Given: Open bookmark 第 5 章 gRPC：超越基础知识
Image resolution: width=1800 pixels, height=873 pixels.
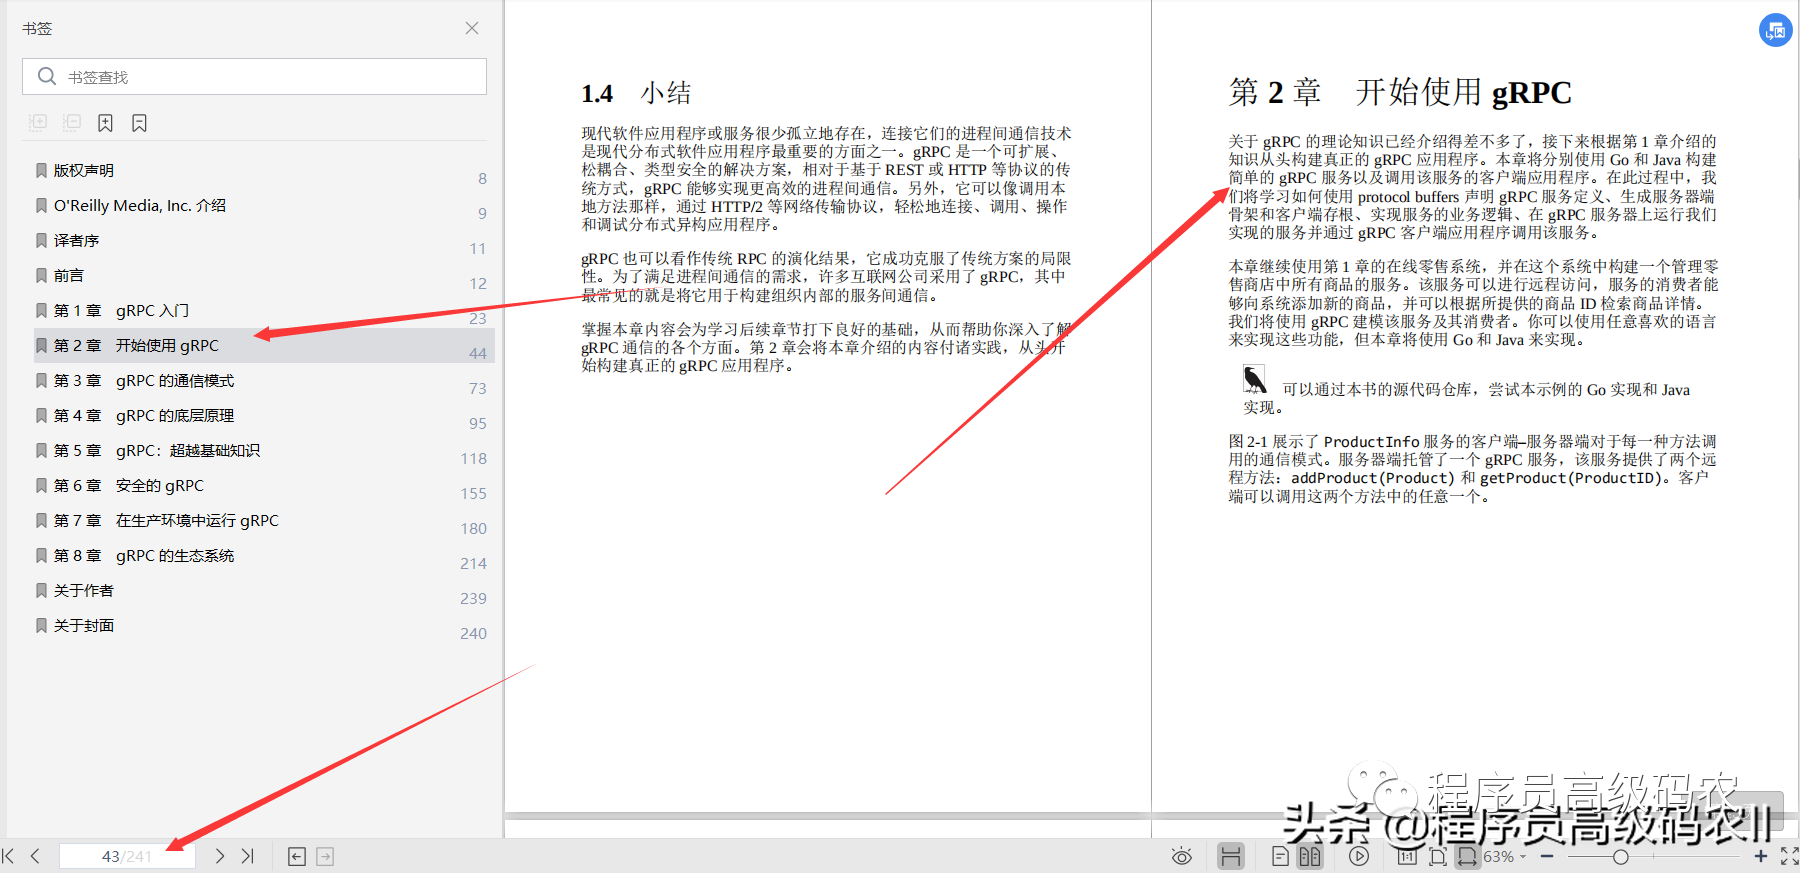Looking at the screenshot, I should coord(157,451).
